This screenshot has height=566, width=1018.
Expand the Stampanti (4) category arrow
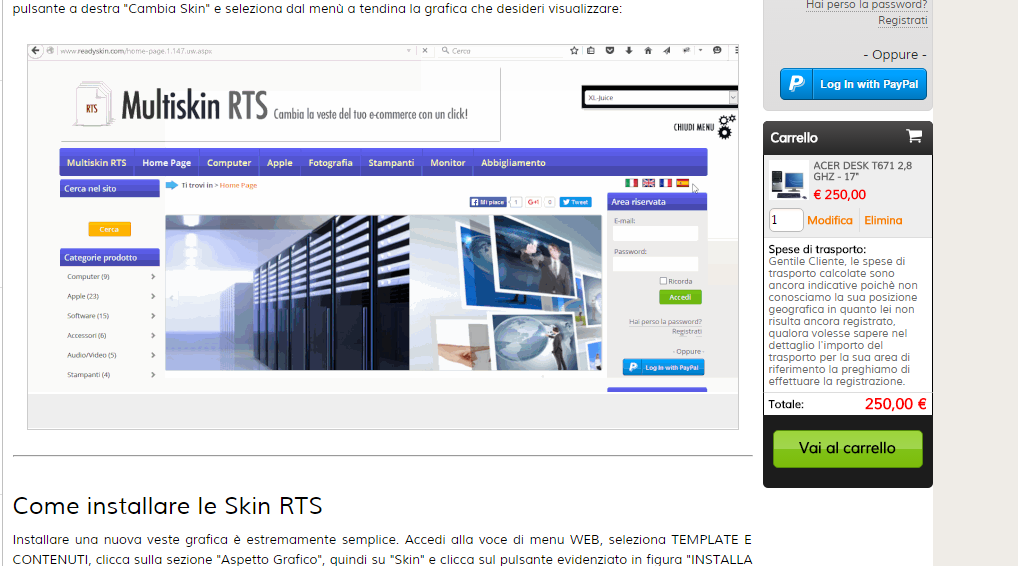tap(153, 375)
